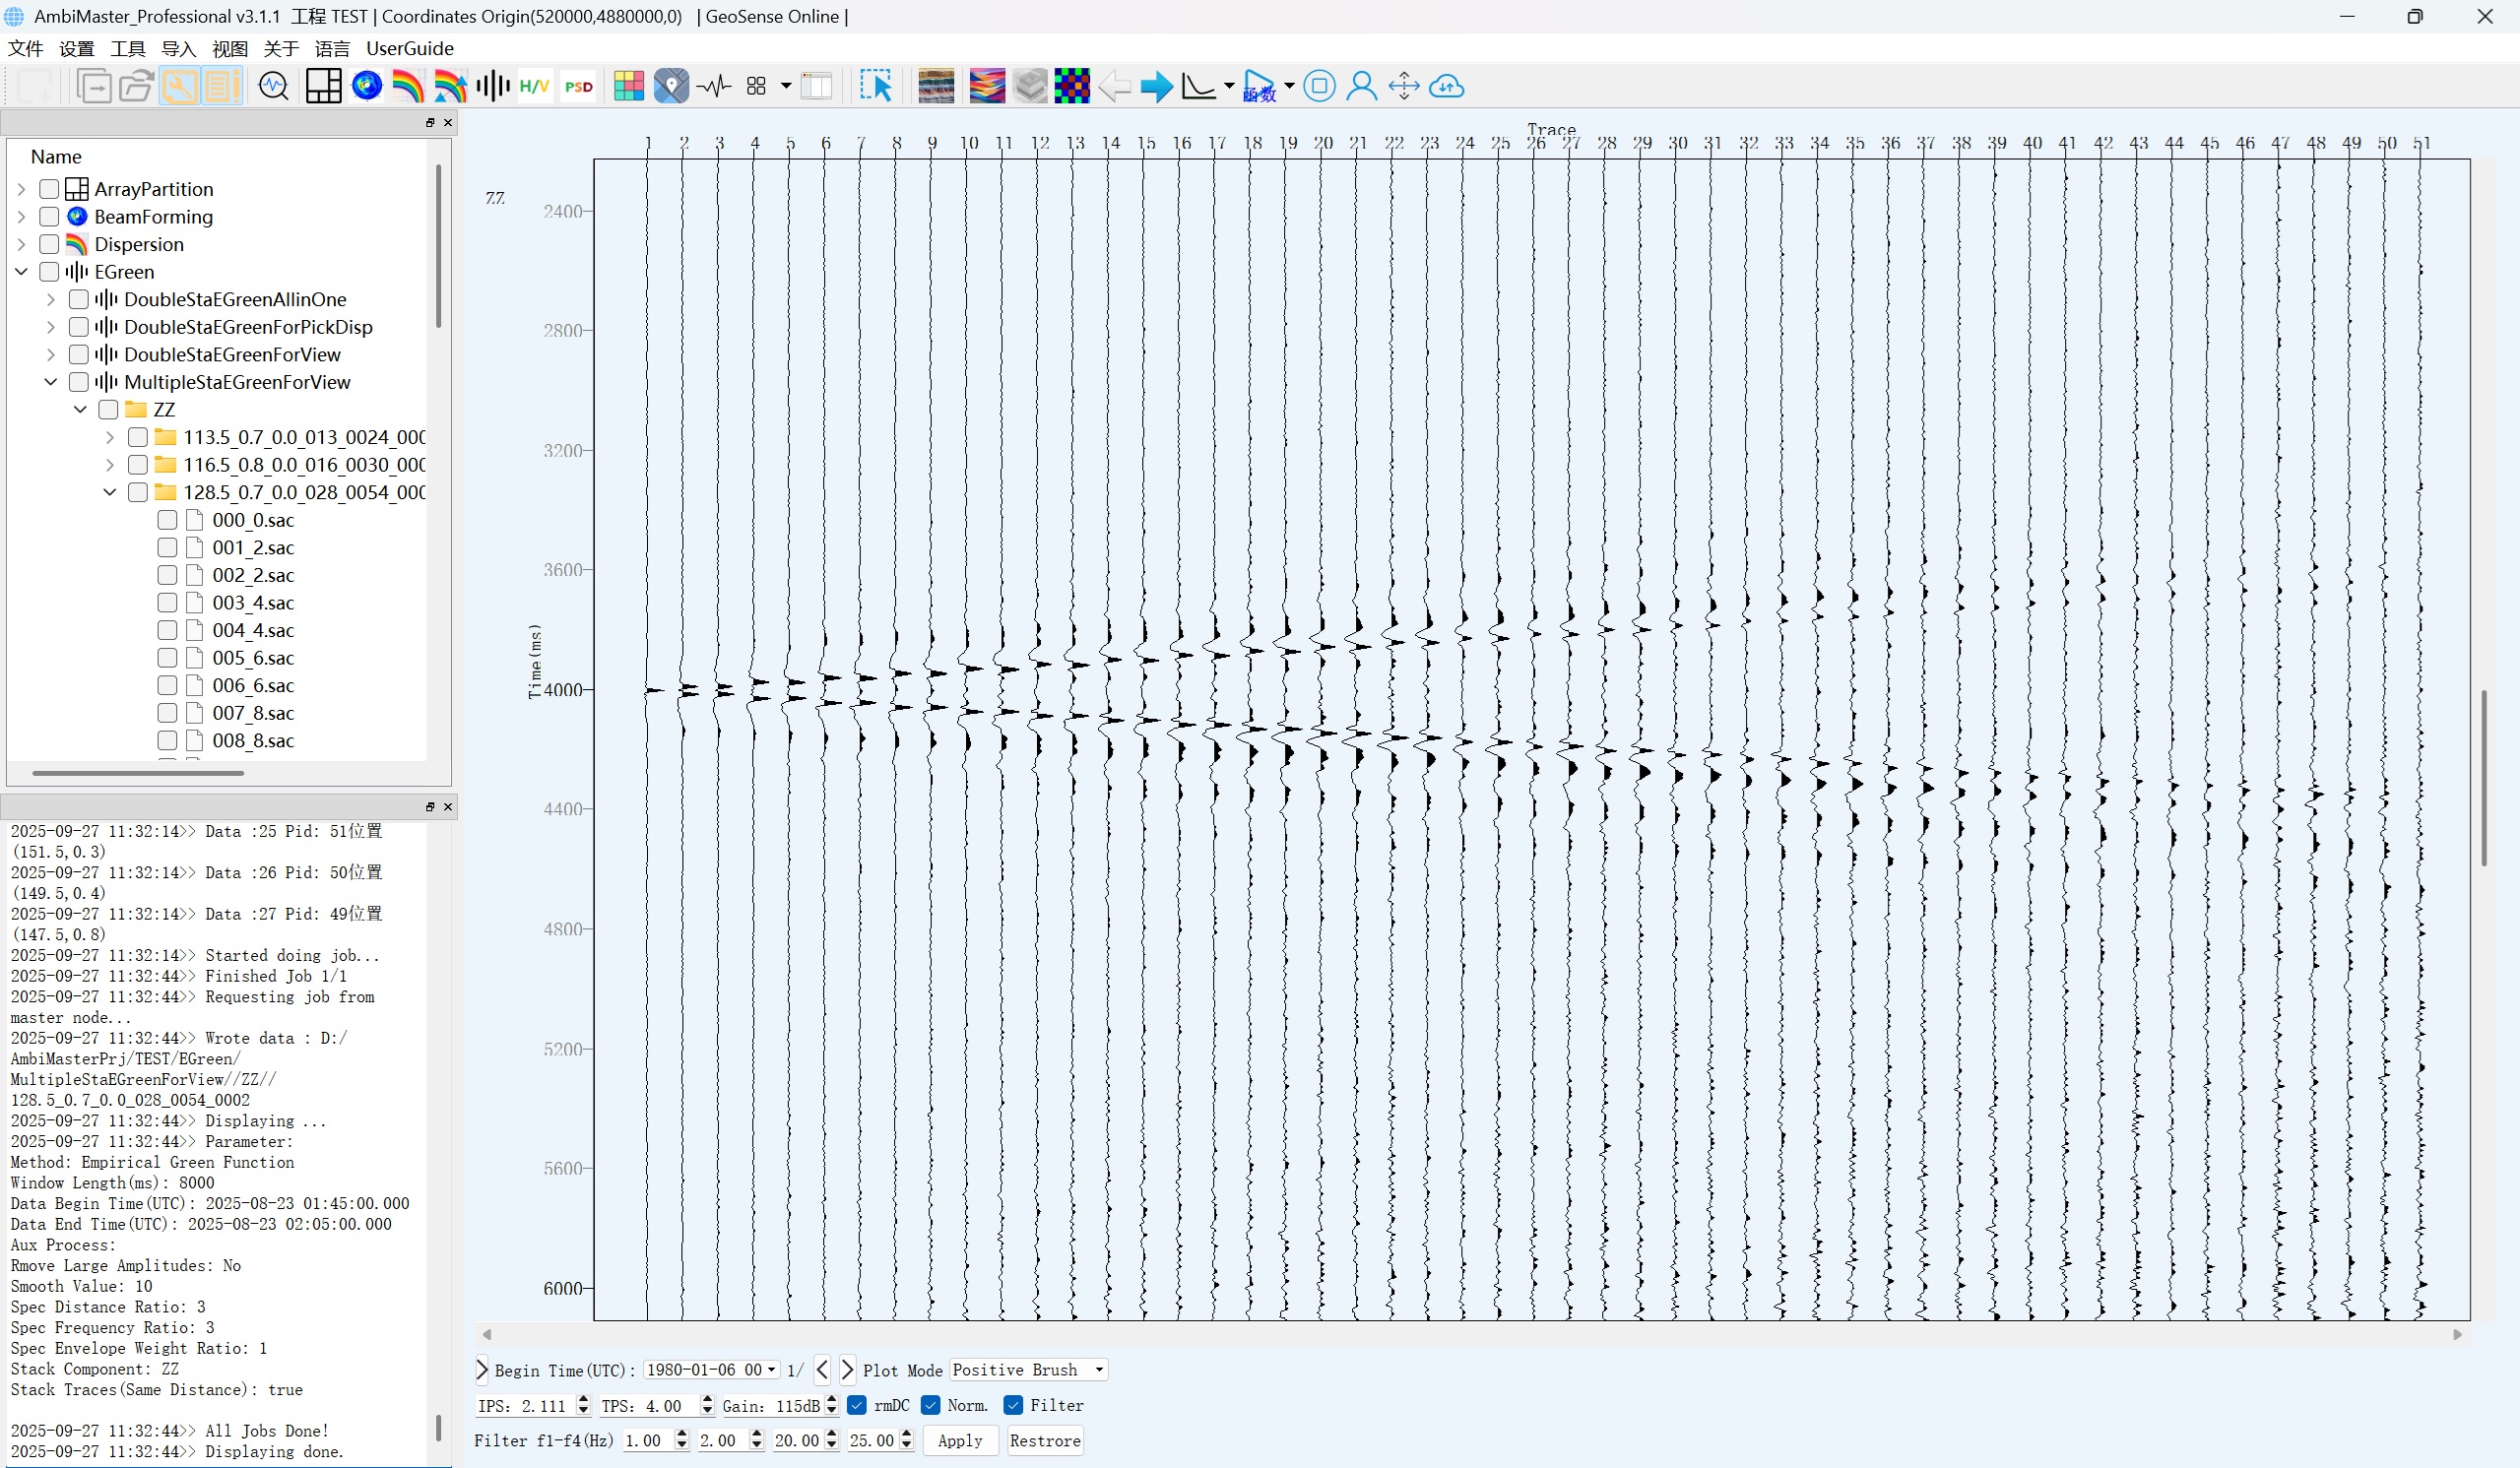2520x1468 pixels.
Task: Click the ArrayPartition grid toolbar icon
Action: 323,87
